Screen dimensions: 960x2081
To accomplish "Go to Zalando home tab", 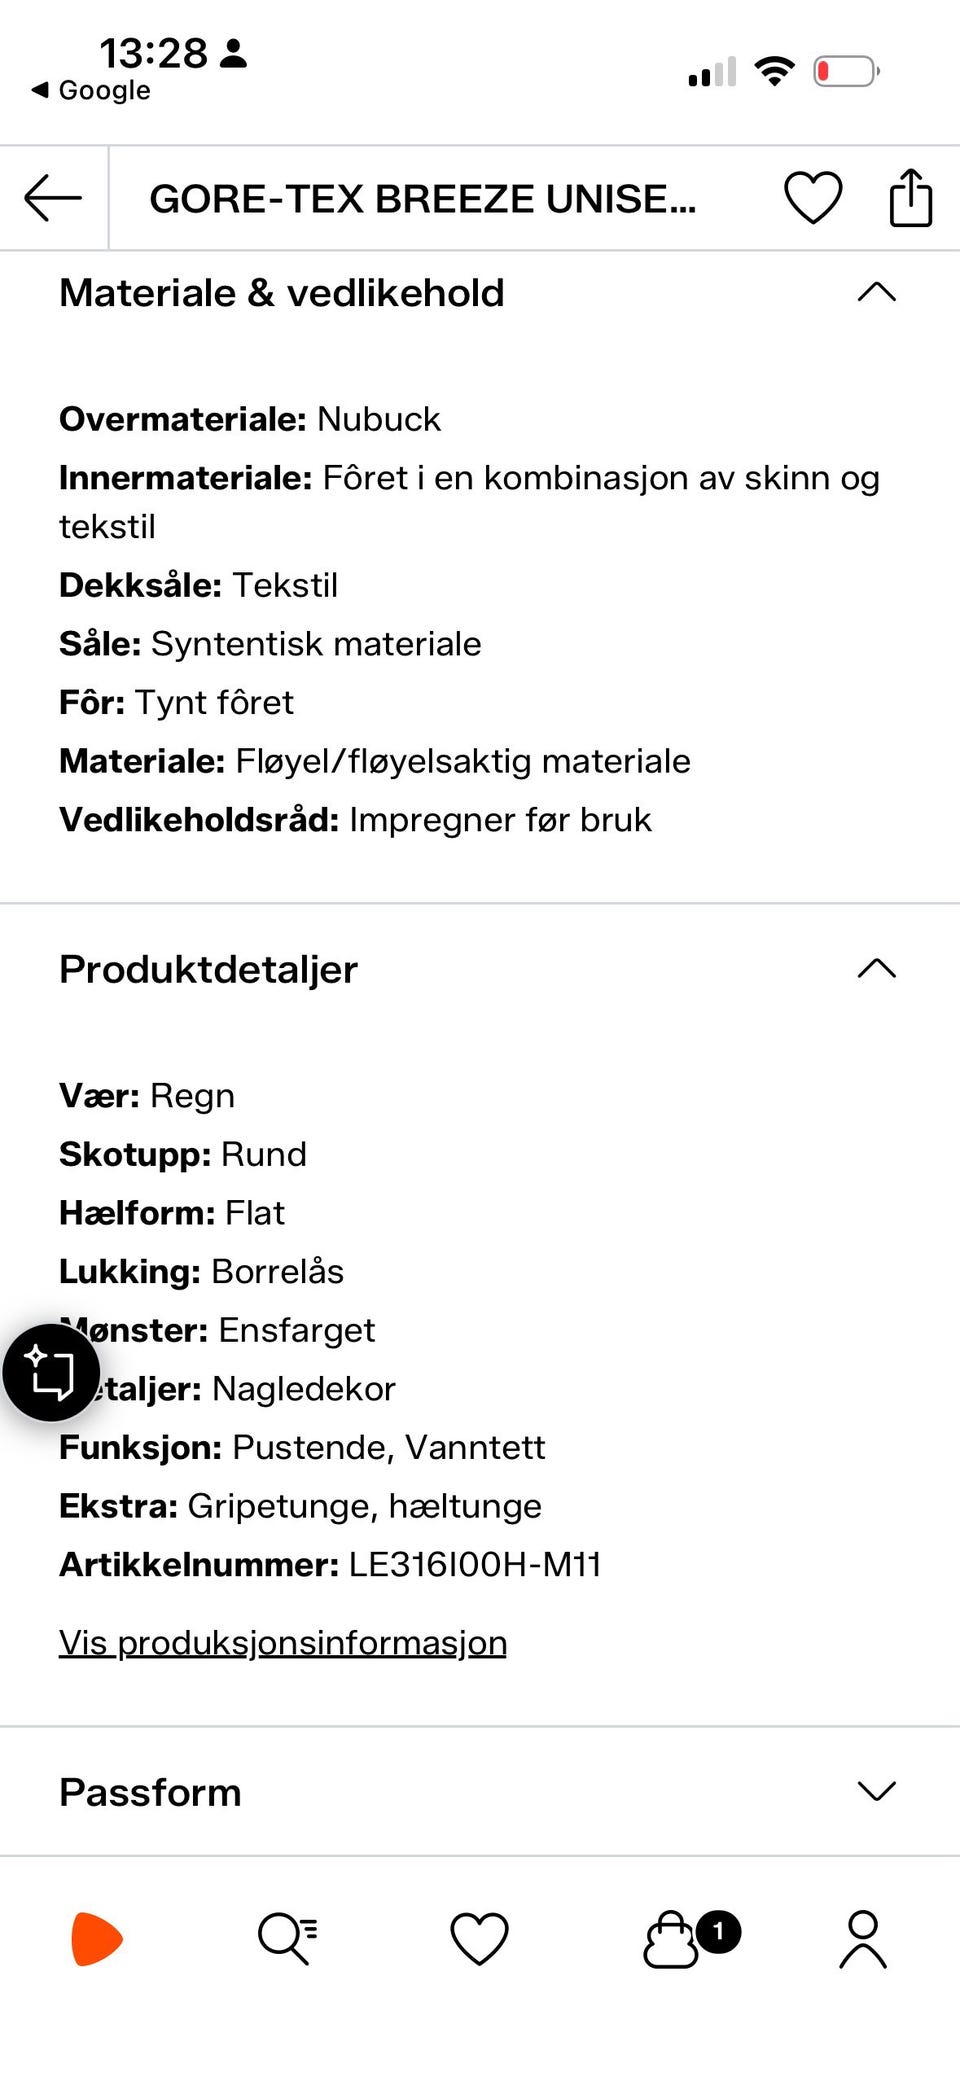I will point(97,1939).
